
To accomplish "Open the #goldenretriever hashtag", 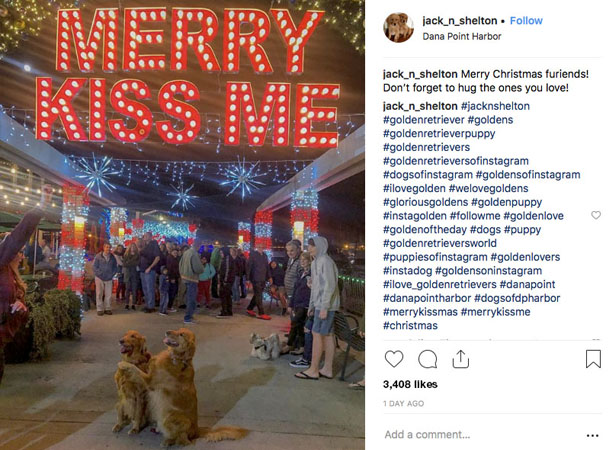I will click(x=424, y=120).
